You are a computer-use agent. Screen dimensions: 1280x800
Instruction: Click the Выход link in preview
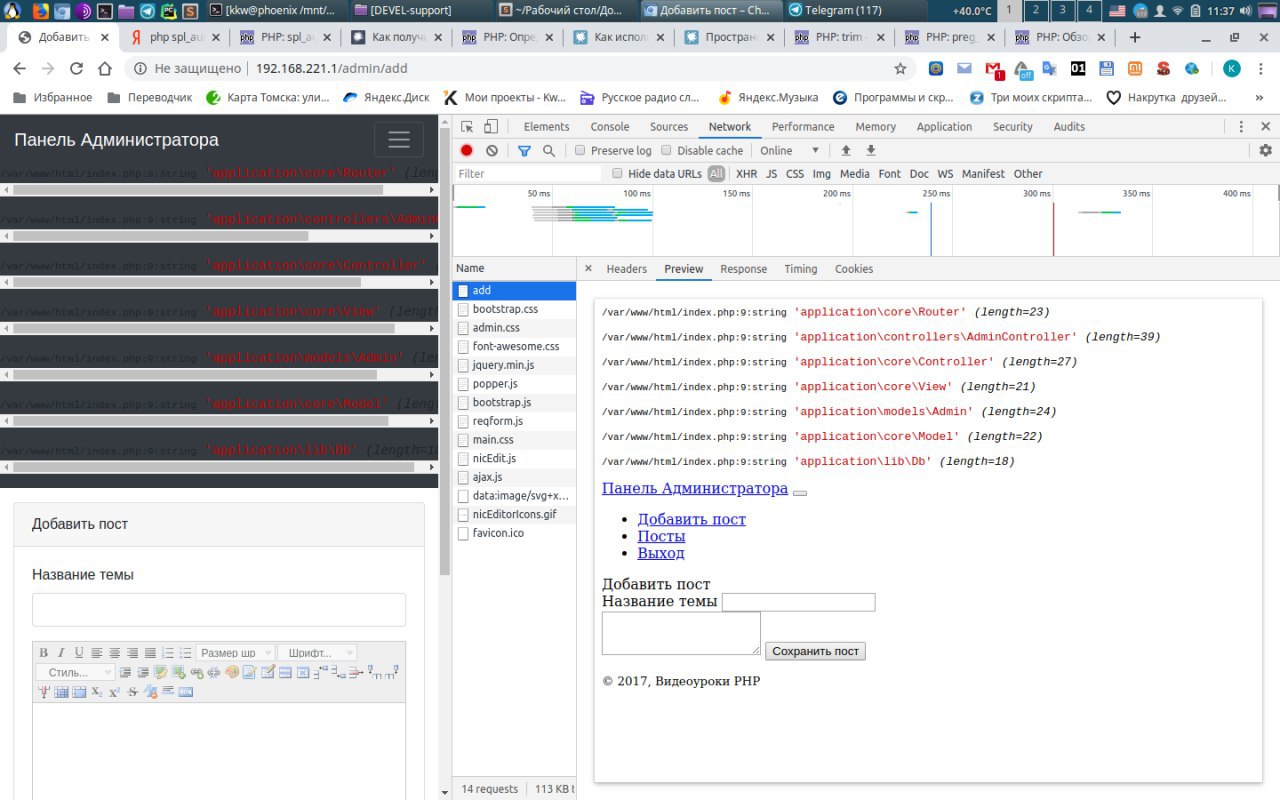pyautogui.click(x=661, y=553)
